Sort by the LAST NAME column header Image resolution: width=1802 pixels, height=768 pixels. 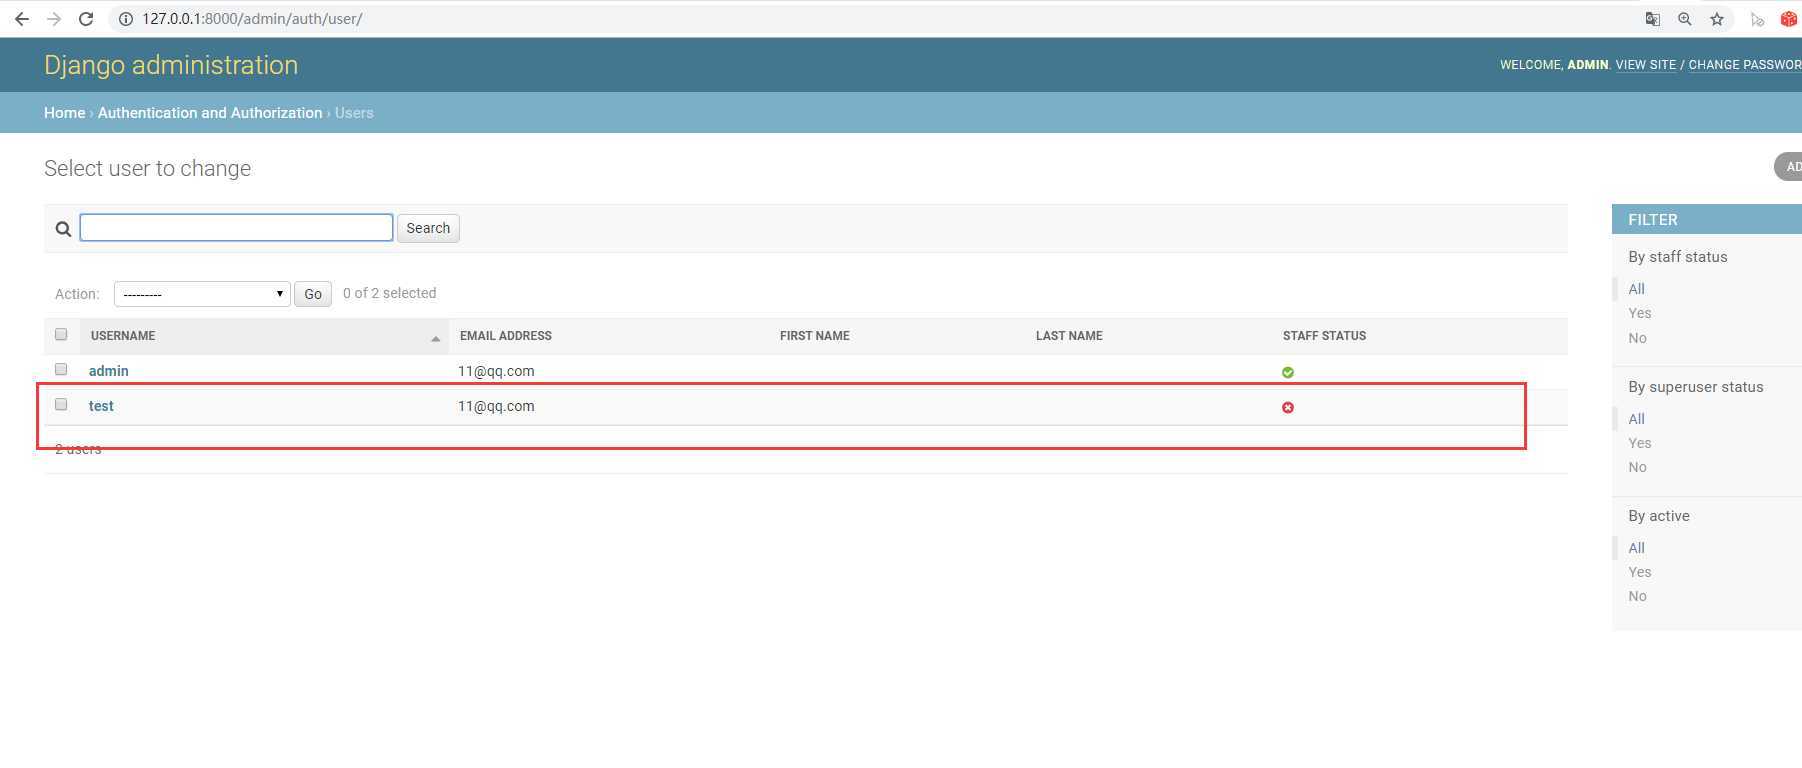tap(1069, 336)
